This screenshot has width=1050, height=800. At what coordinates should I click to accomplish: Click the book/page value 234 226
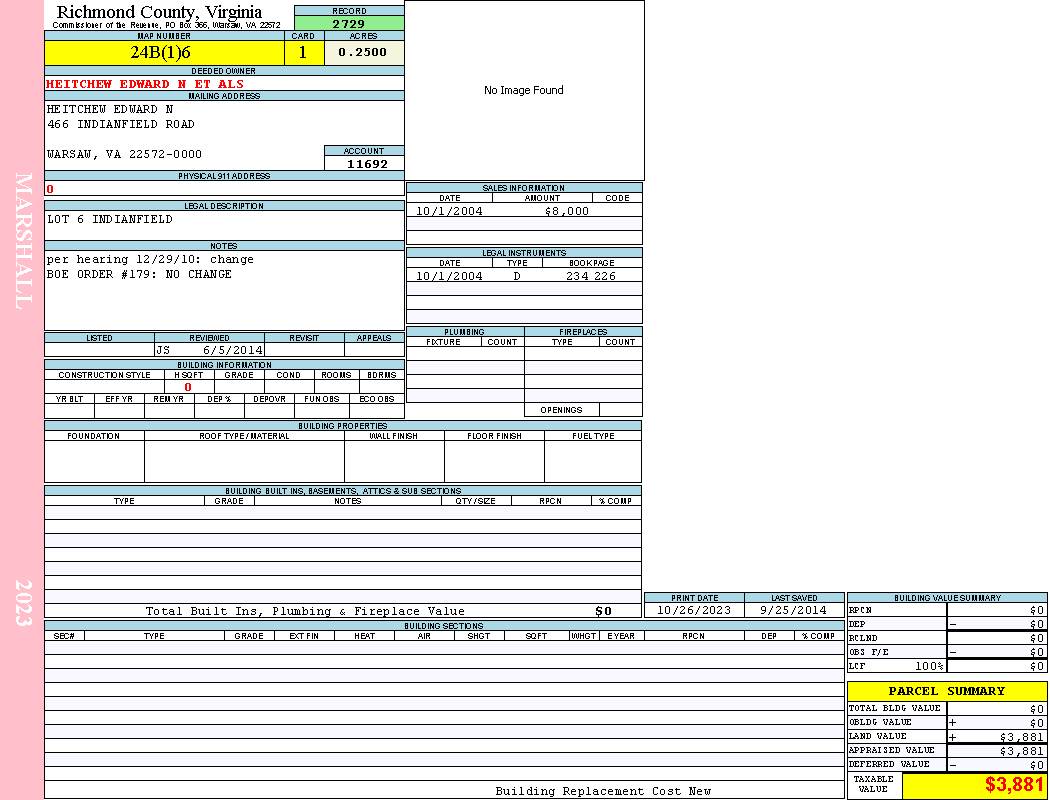point(590,276)
